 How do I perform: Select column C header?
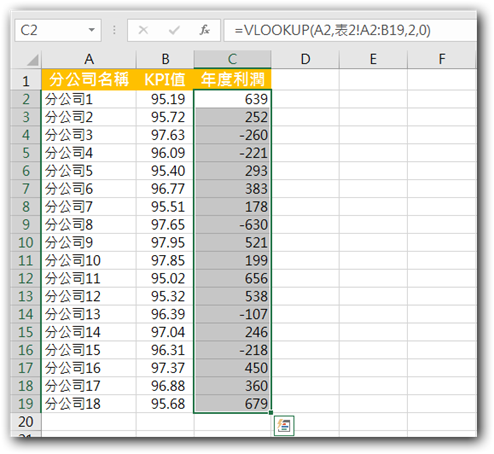[x=232, y=59]
